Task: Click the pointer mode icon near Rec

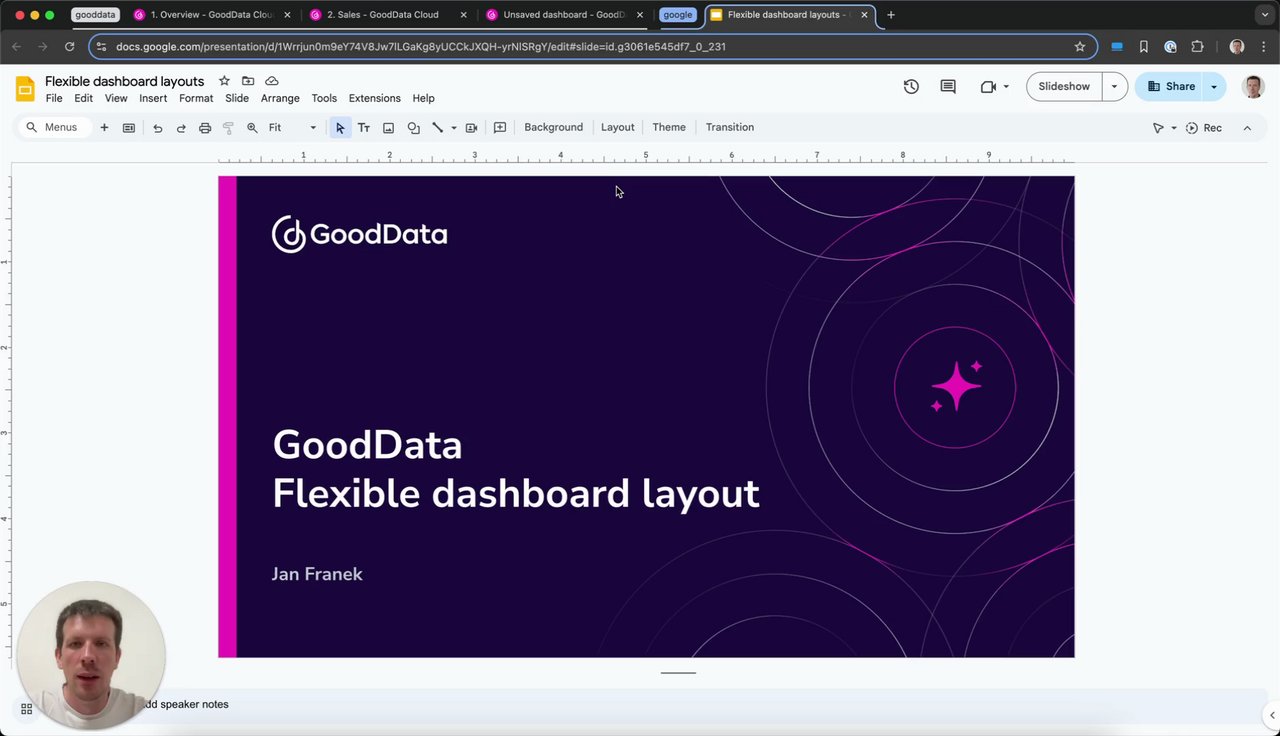Action: 1158,128
